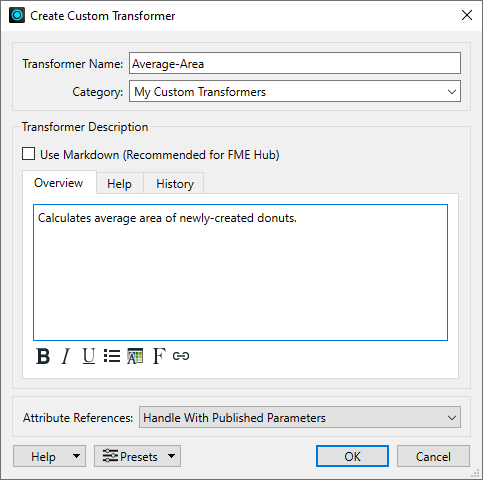
Task: Insert hyperlink using link icon
Action: [x=181, y=356]
